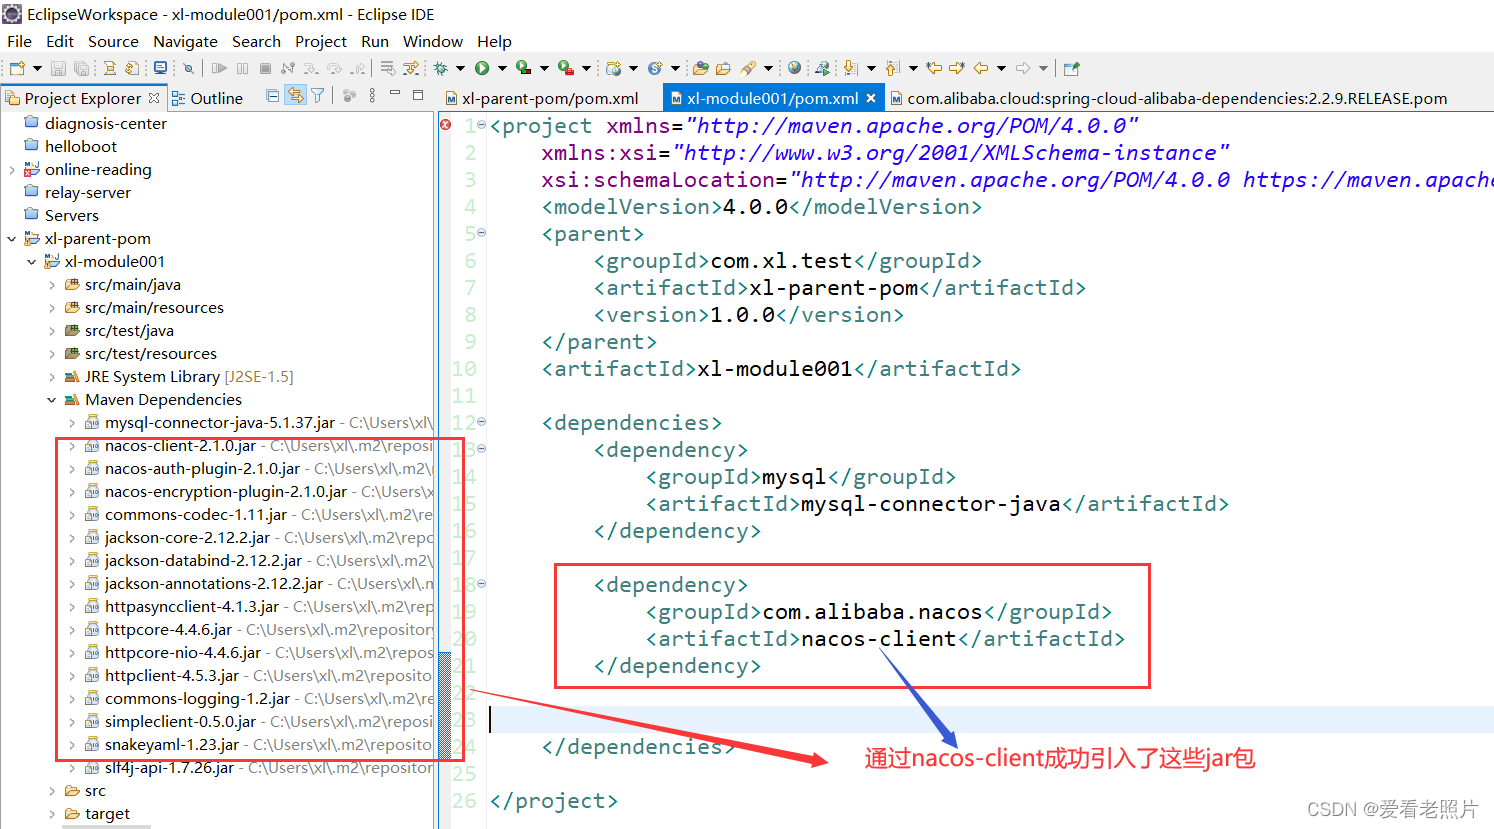Open the File menu
The width and height of the screenshot is (1494, 829).
[x=19, y=41]
